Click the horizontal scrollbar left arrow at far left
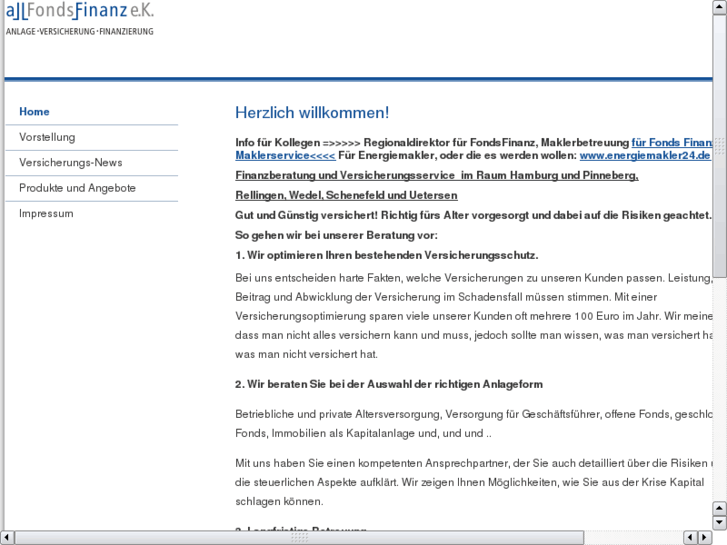727x545 pixels. click(x=7, y=538)
